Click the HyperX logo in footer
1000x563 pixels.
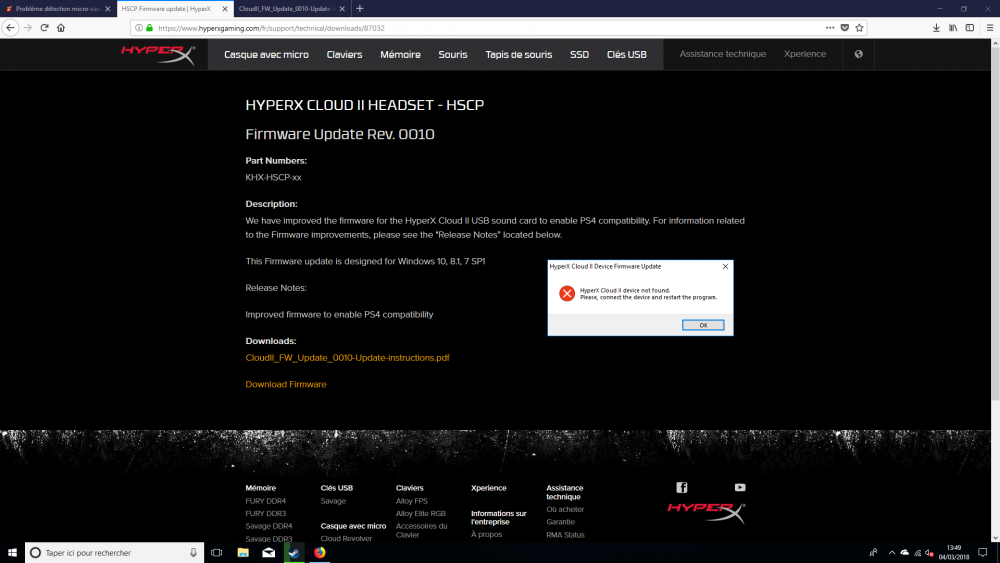pyautogui.click(x=706, y=513)
